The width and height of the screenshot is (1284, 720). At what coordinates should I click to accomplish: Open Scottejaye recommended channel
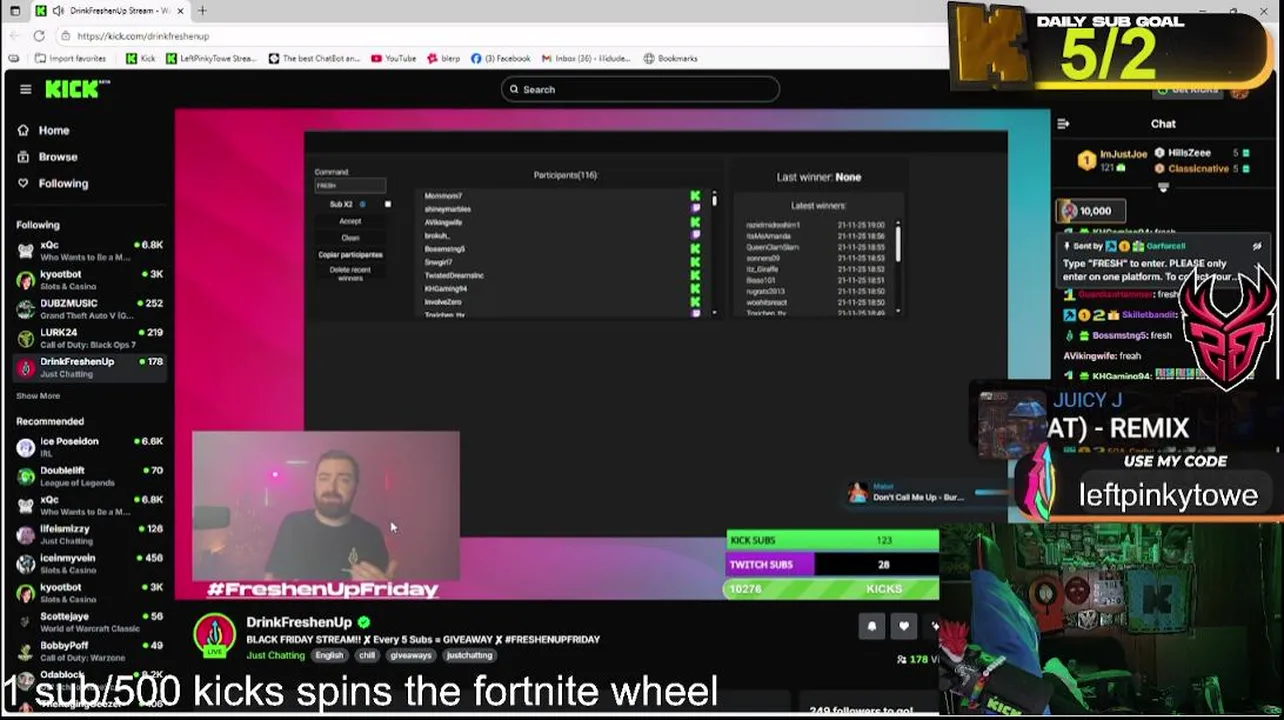pos(90,622)
